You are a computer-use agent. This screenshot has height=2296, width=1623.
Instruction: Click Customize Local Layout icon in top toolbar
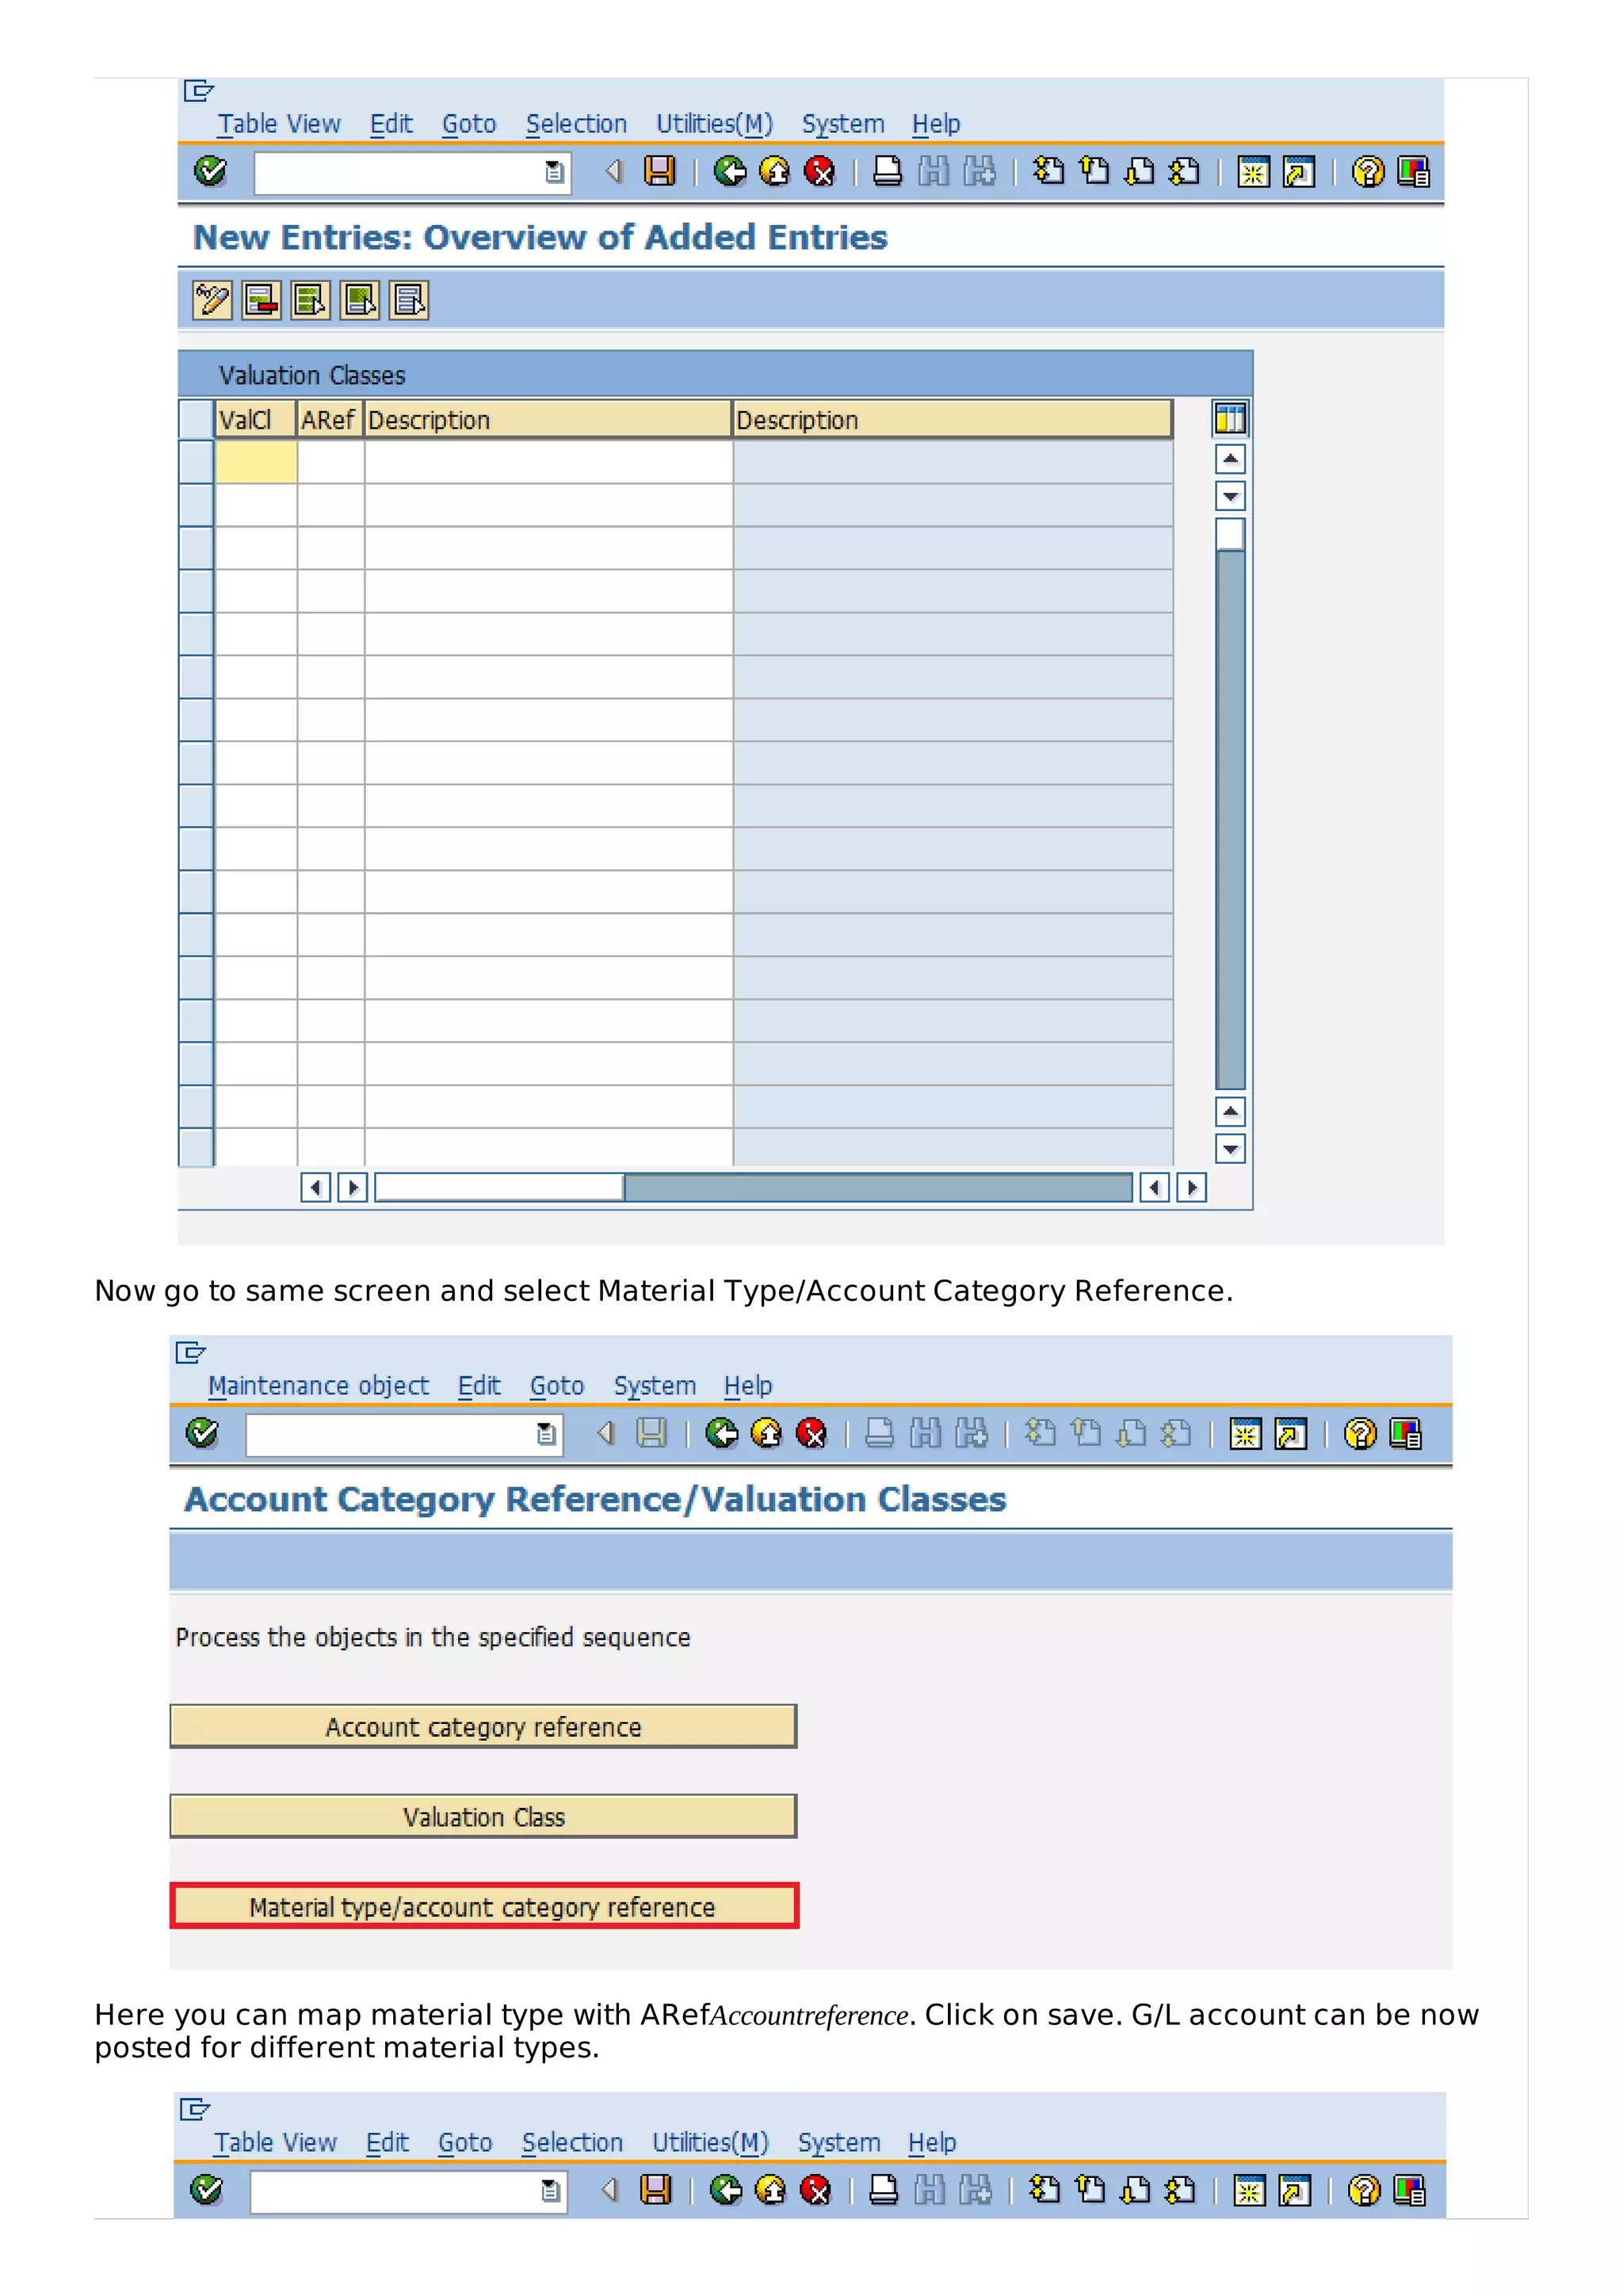tap(1412, 172)
